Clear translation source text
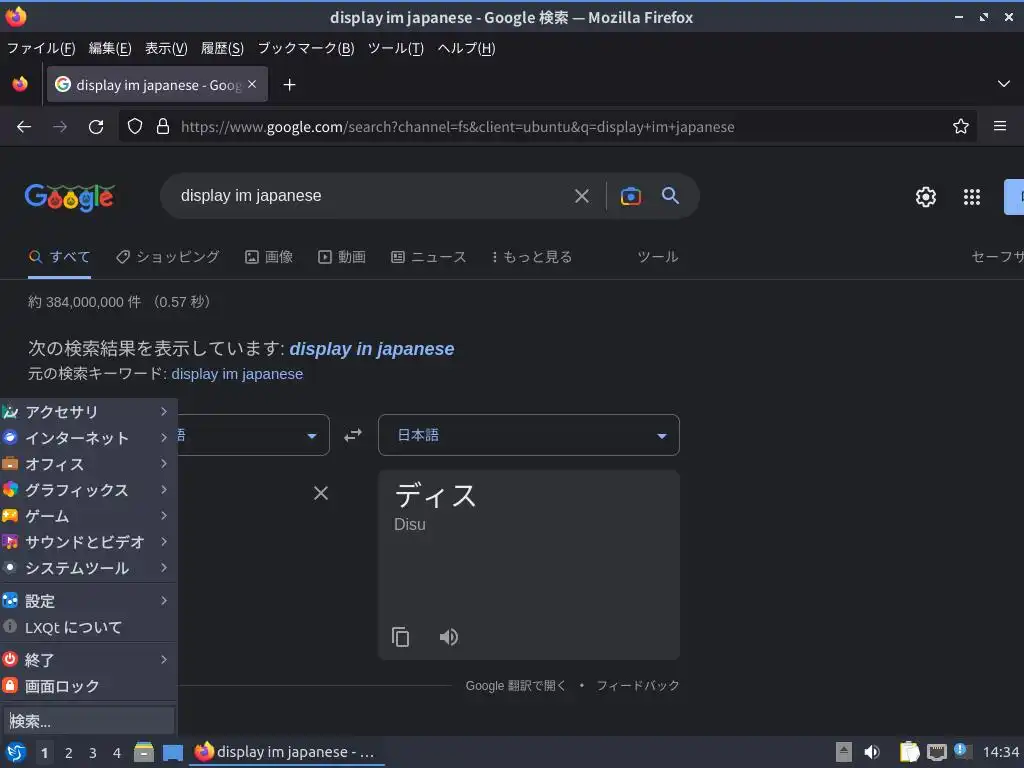Image resolution: width=1024 pixels, height=768 pixels. coord(321,493)
